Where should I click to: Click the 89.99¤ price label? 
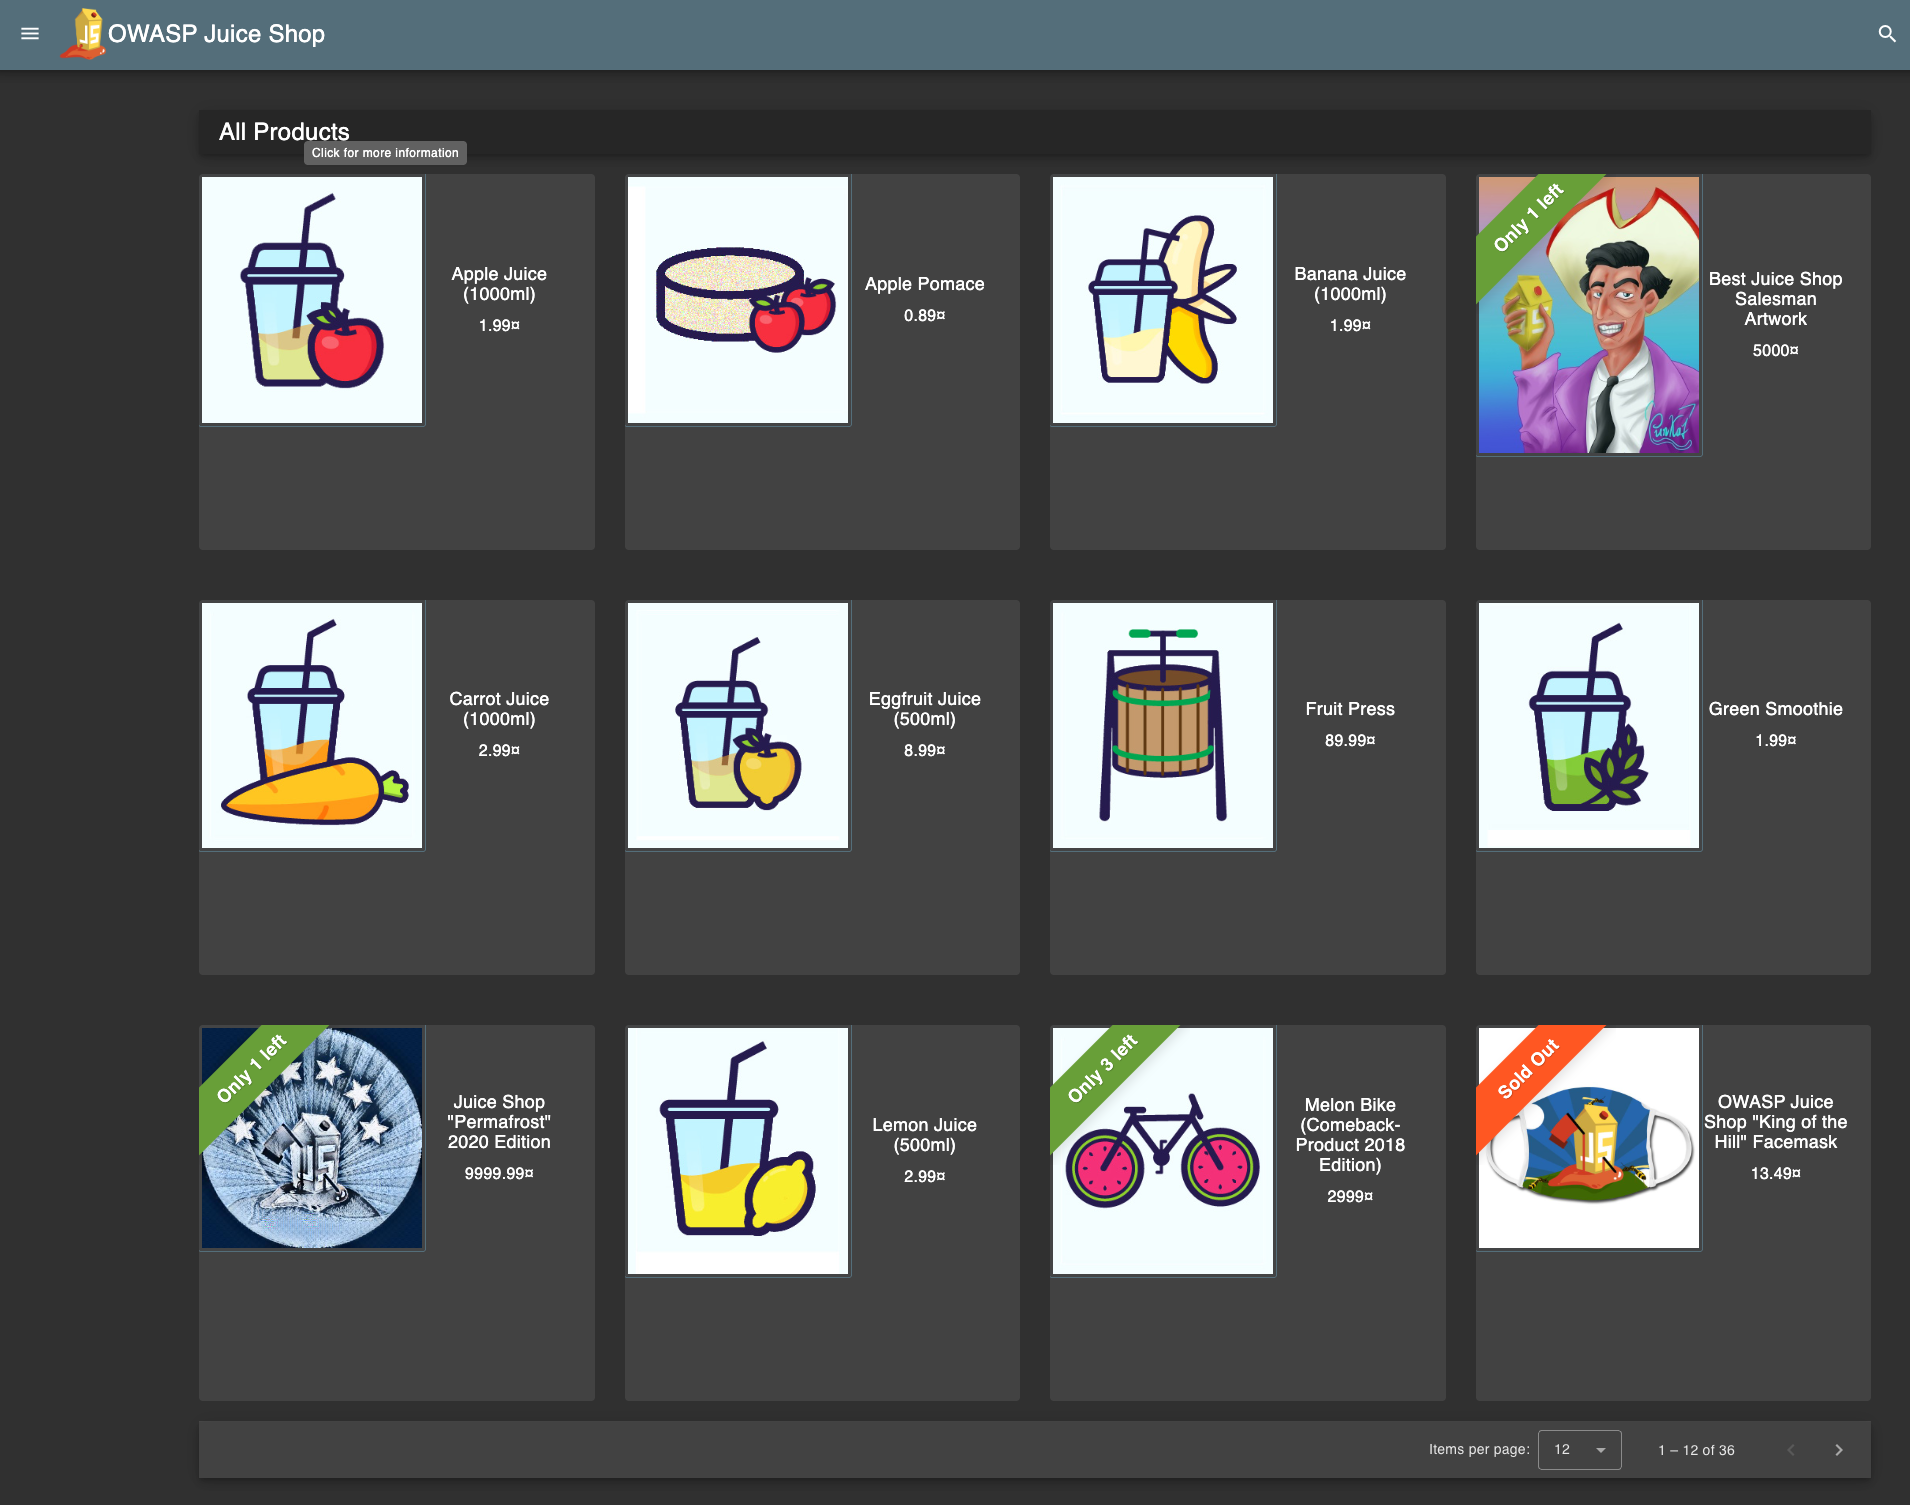point(1350,740)
